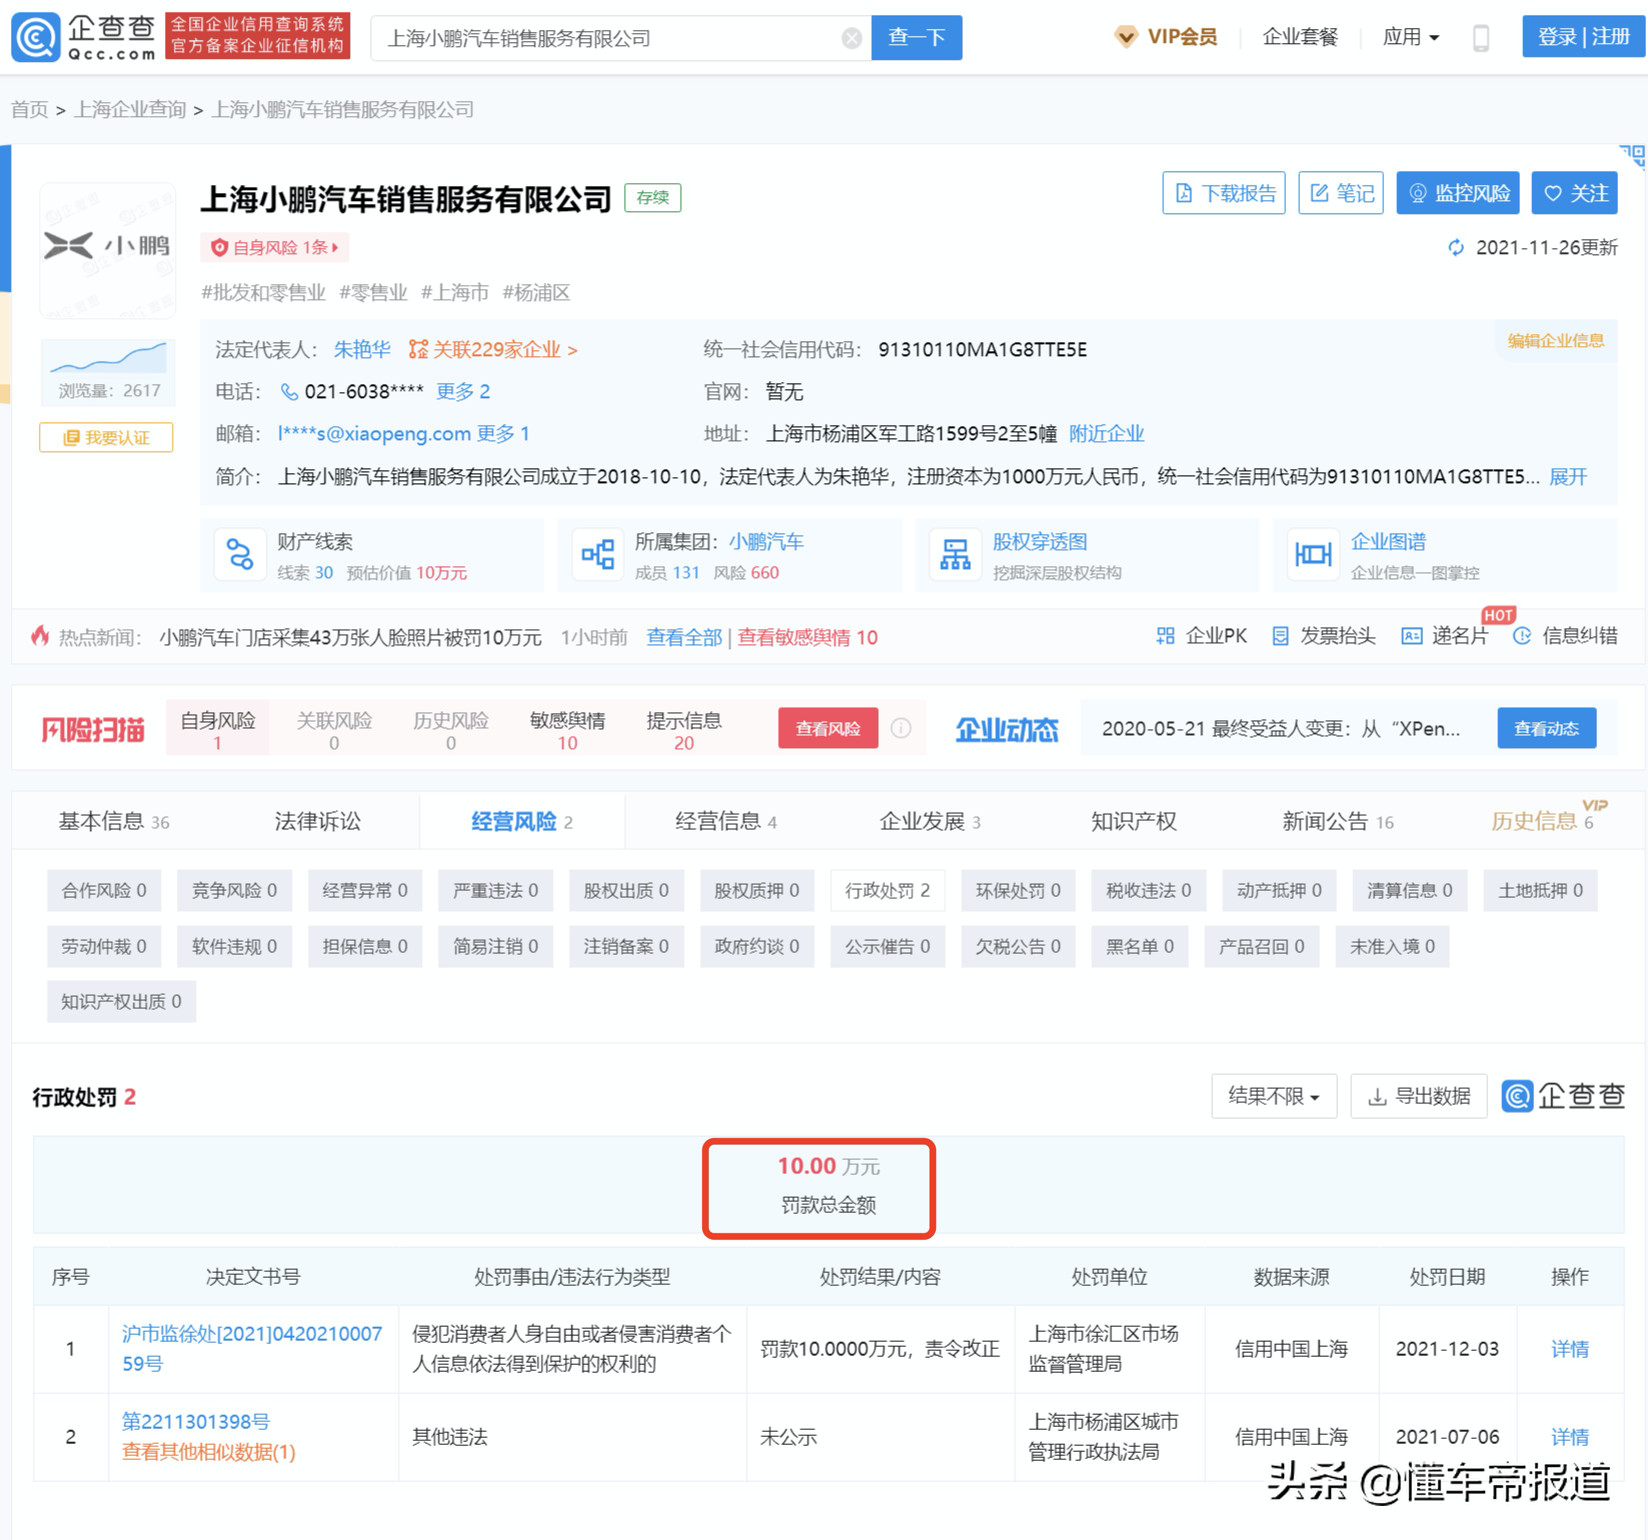Open the QR code icon at corner
Screen dimensions: 1648x1540
tap(1632, 156)
